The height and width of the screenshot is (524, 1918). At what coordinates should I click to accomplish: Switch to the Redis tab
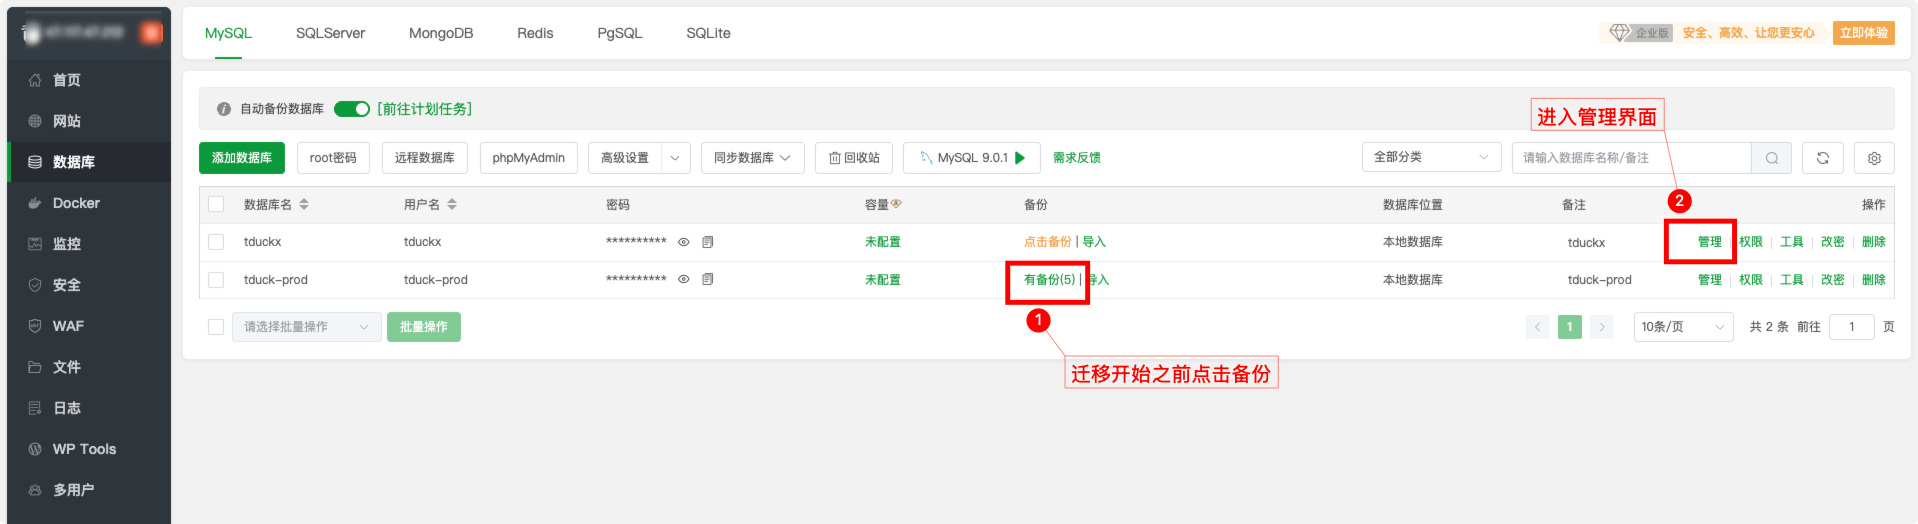point(535,33)
